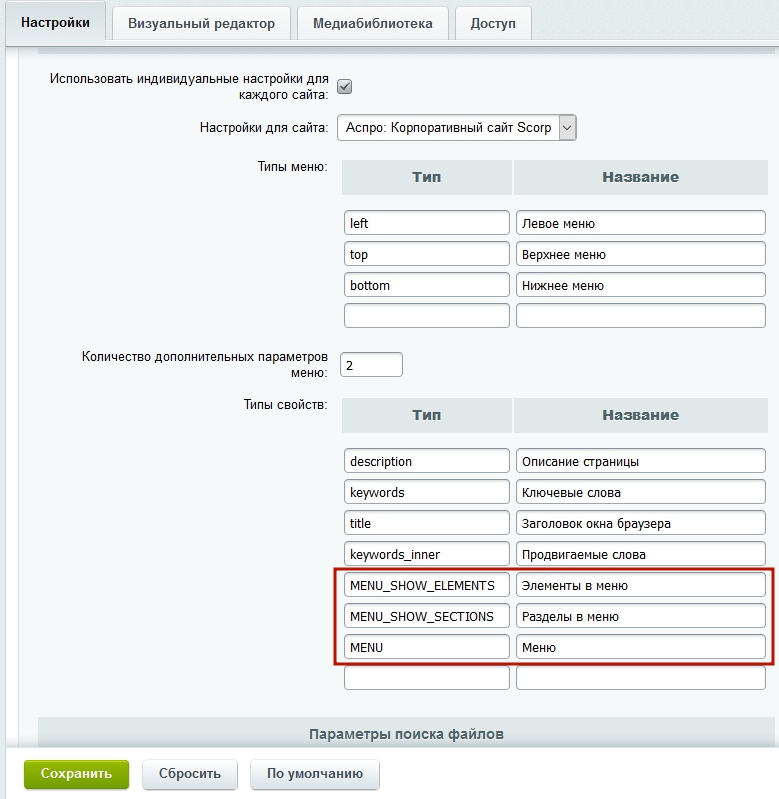This screenshot has width=779, height=799.
Task: Uncheck individual settings for each site checkbox
Action: click(345, 87)
